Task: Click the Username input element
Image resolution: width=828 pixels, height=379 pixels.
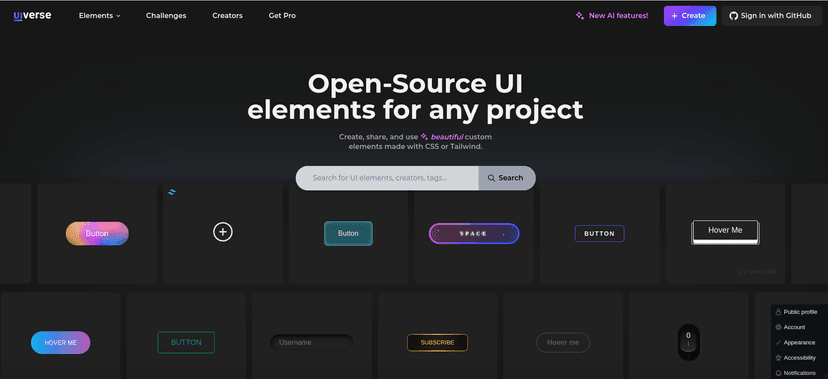Action: [312, 343]
